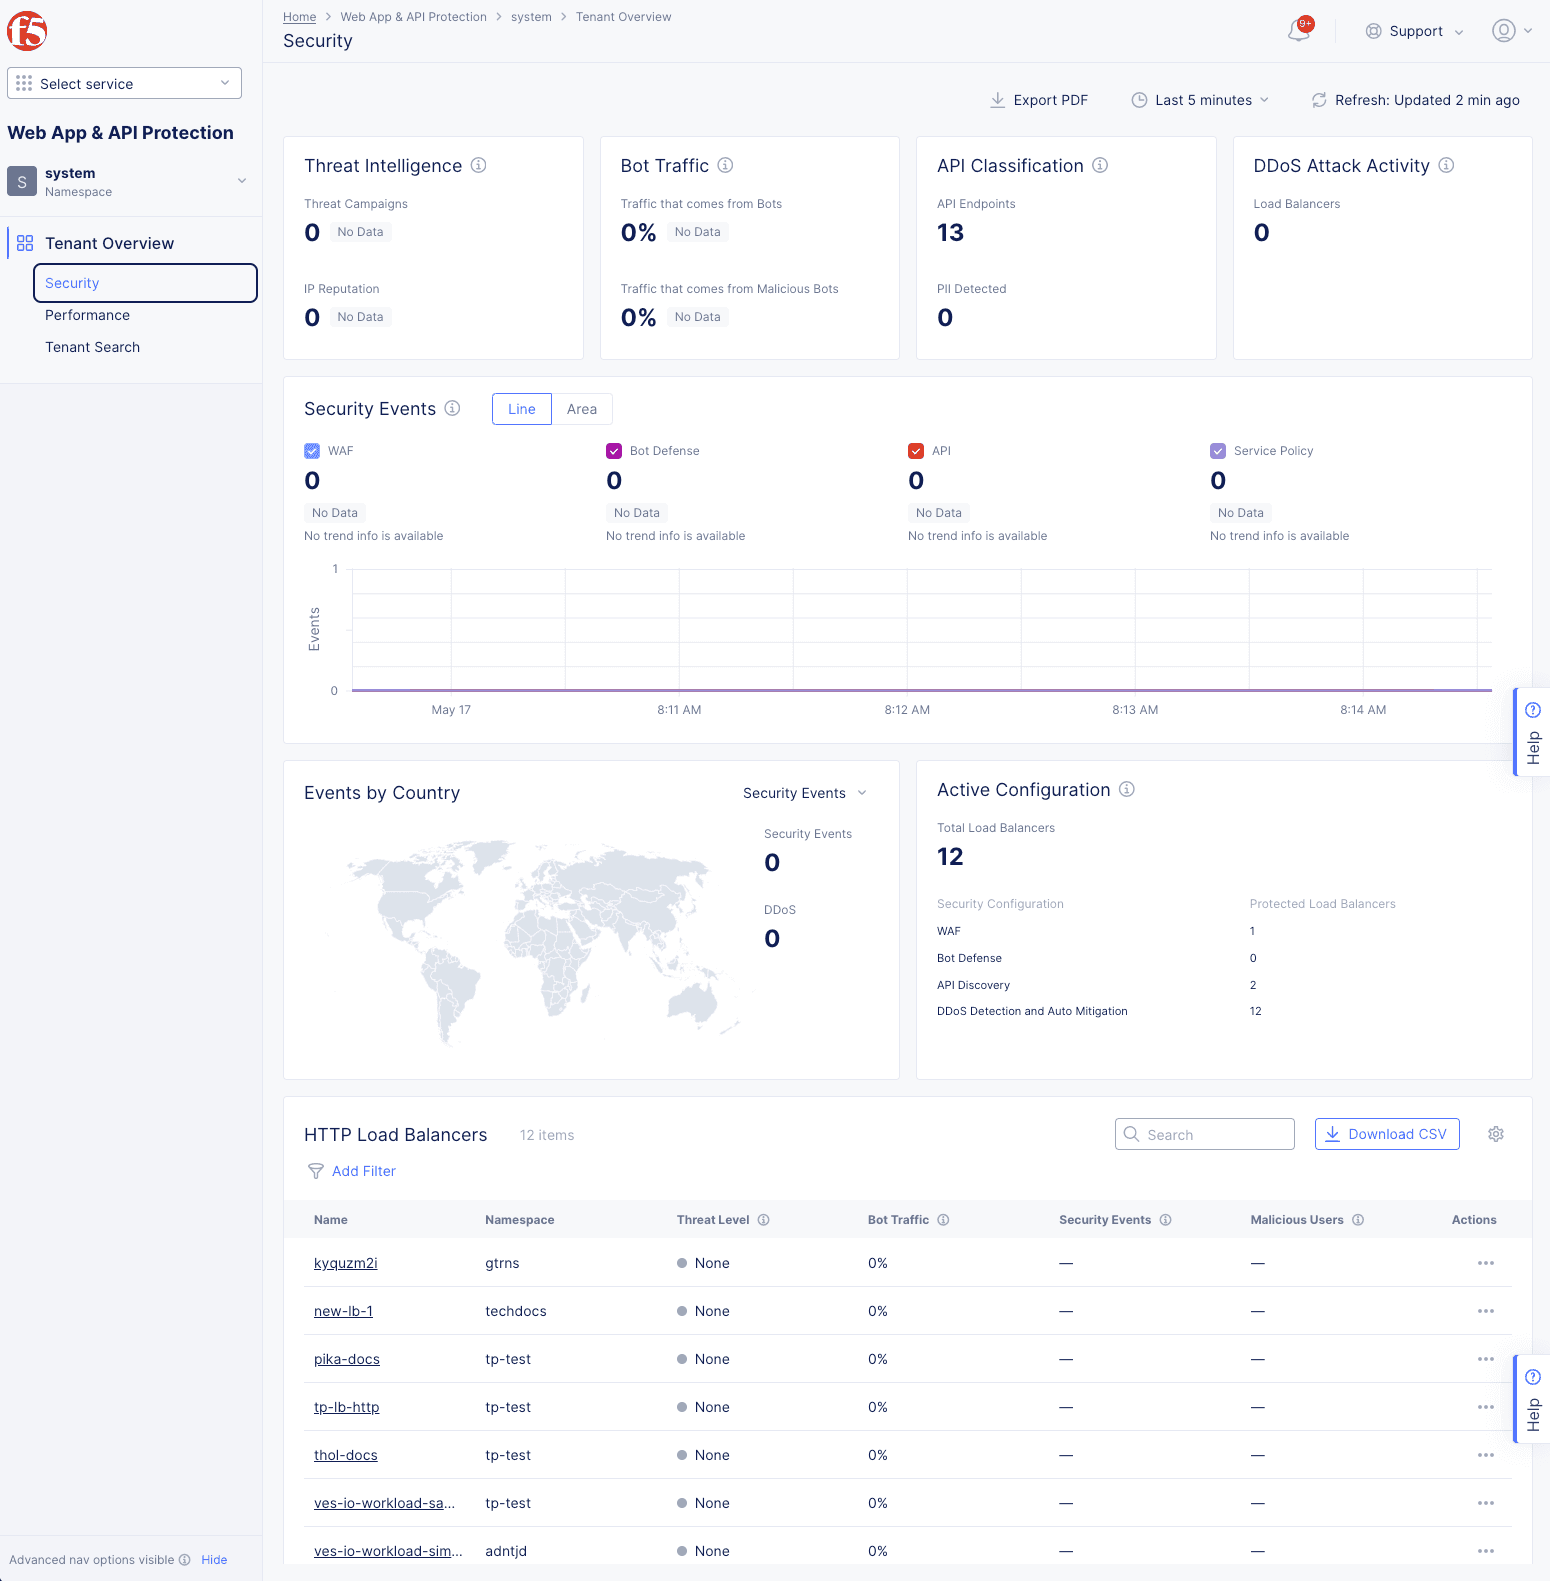1550x1581 pixels.
Task: Open the lower Help side tab
Action: [x=1533, y=1399]
